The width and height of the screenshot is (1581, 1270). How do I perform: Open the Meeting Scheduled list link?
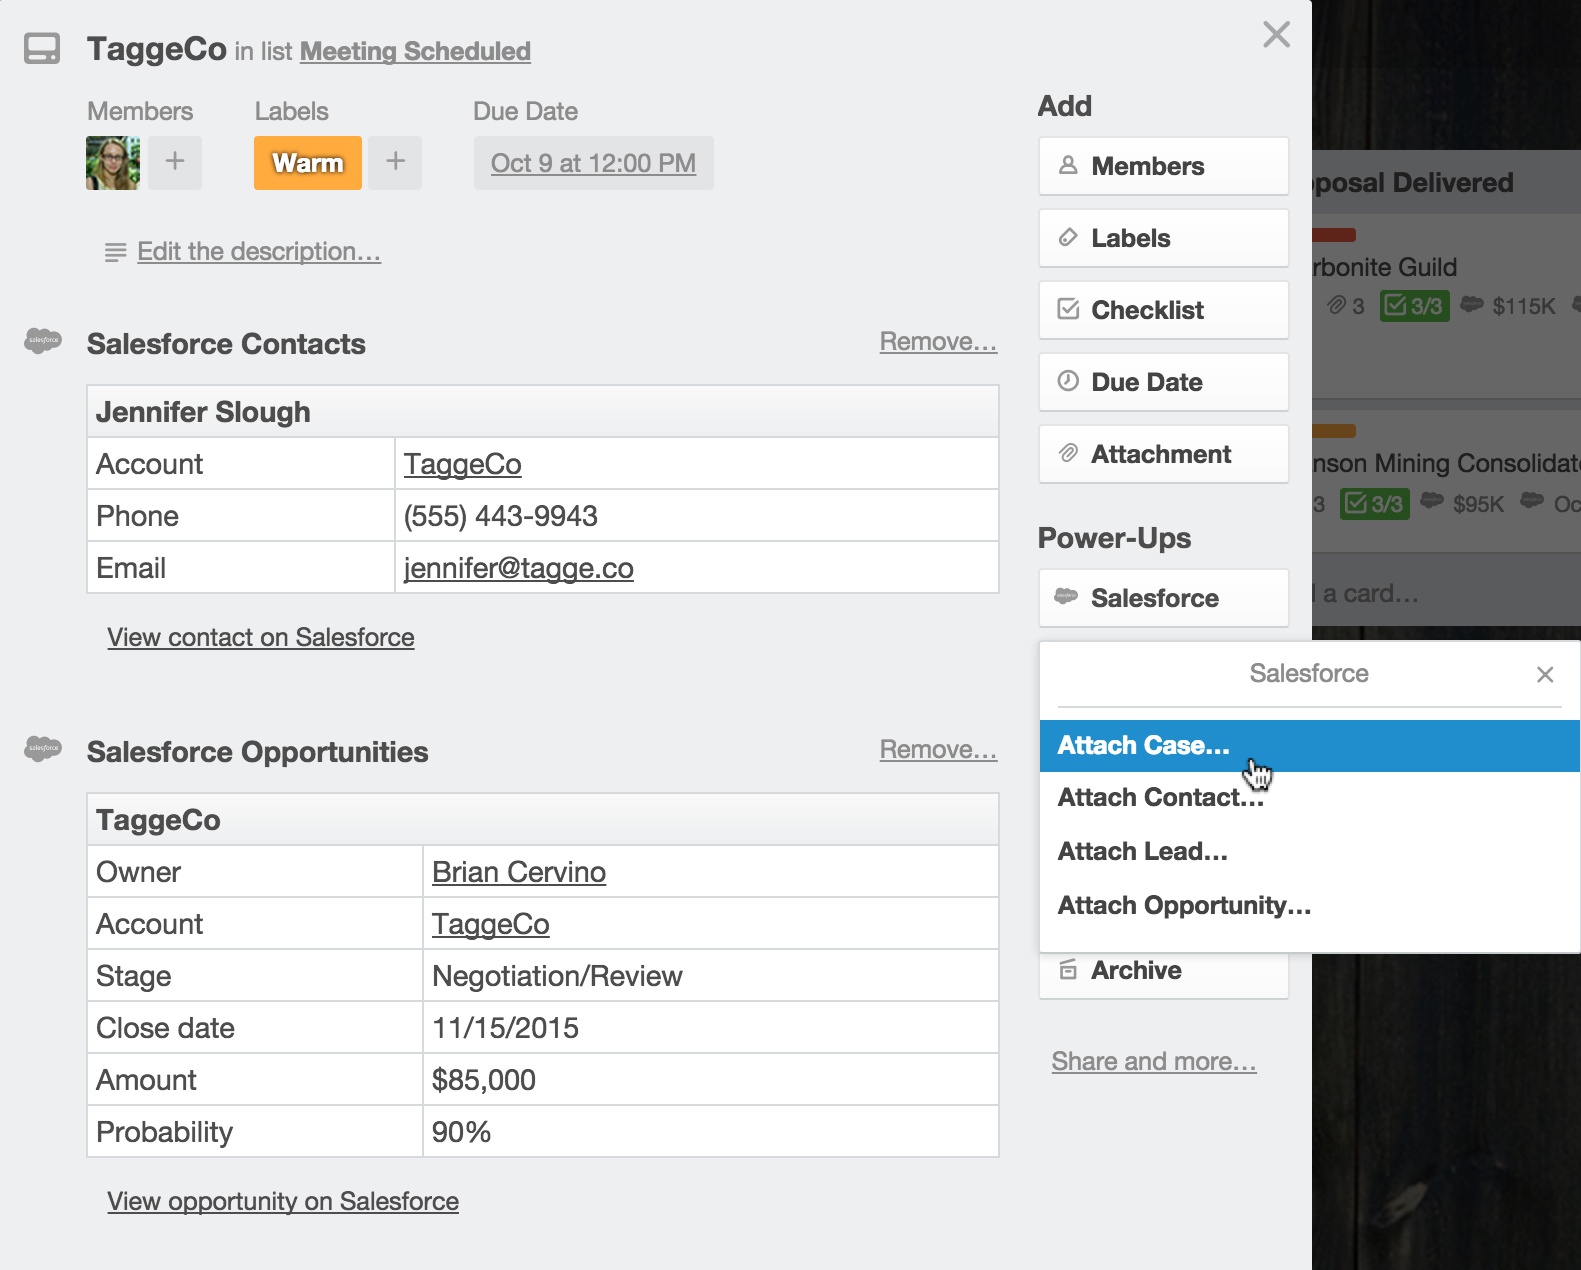pyautogui.click(x=415, y=51)
